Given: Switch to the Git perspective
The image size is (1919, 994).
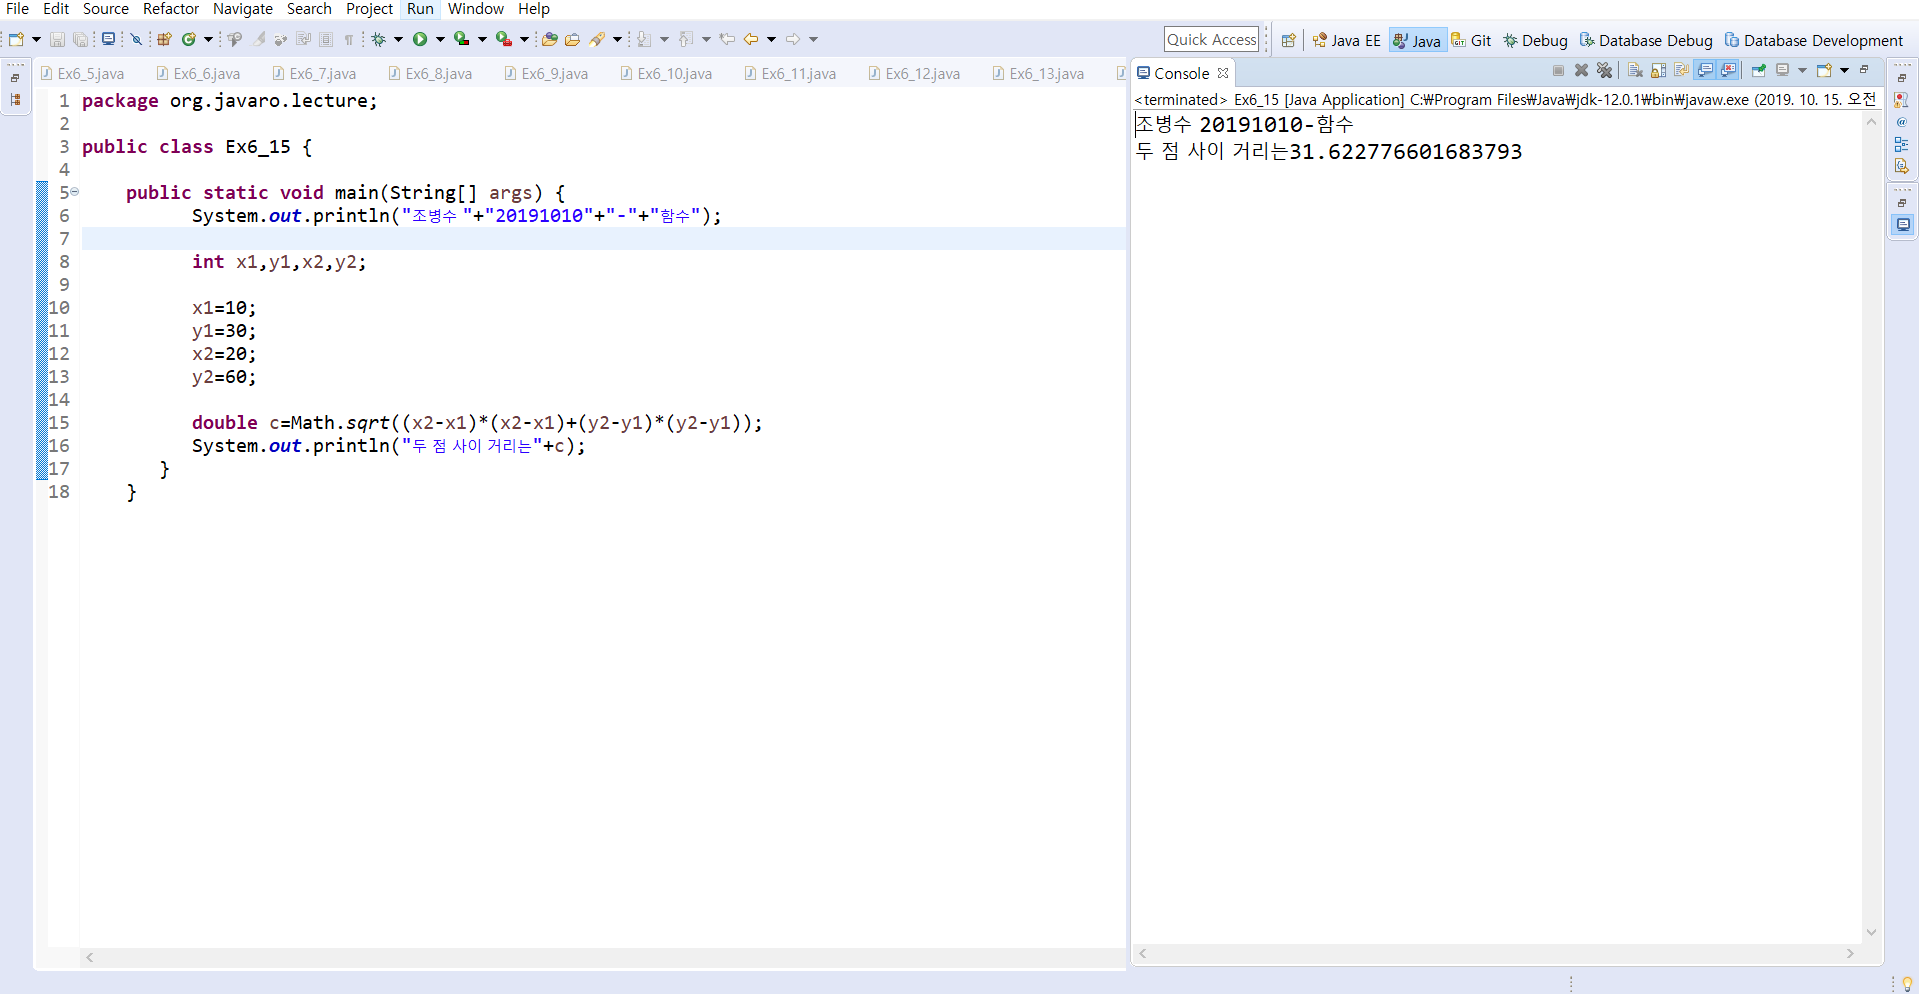Looking at the screenshot, I should click(x=1471, y=40).
